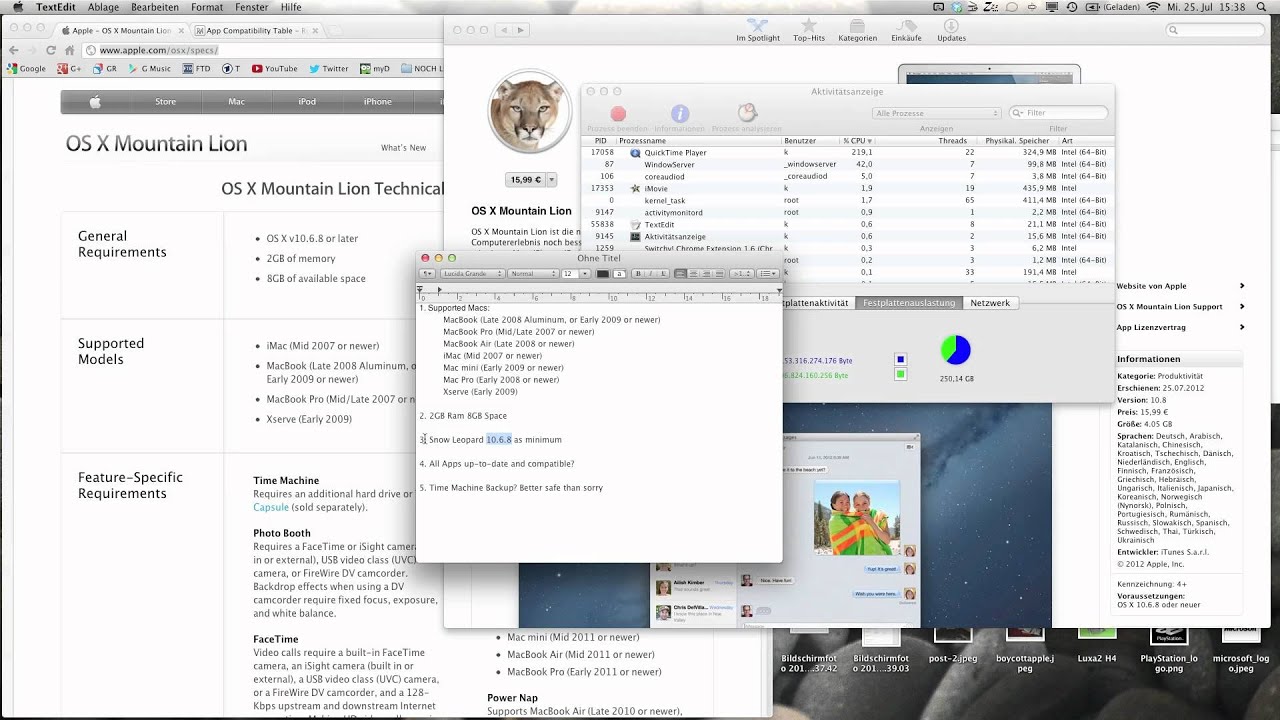Image resolution: width=1280 pixels, height=720 pixels.
Task: Click Prozess analysieren icon
Action: coord(747,113)
